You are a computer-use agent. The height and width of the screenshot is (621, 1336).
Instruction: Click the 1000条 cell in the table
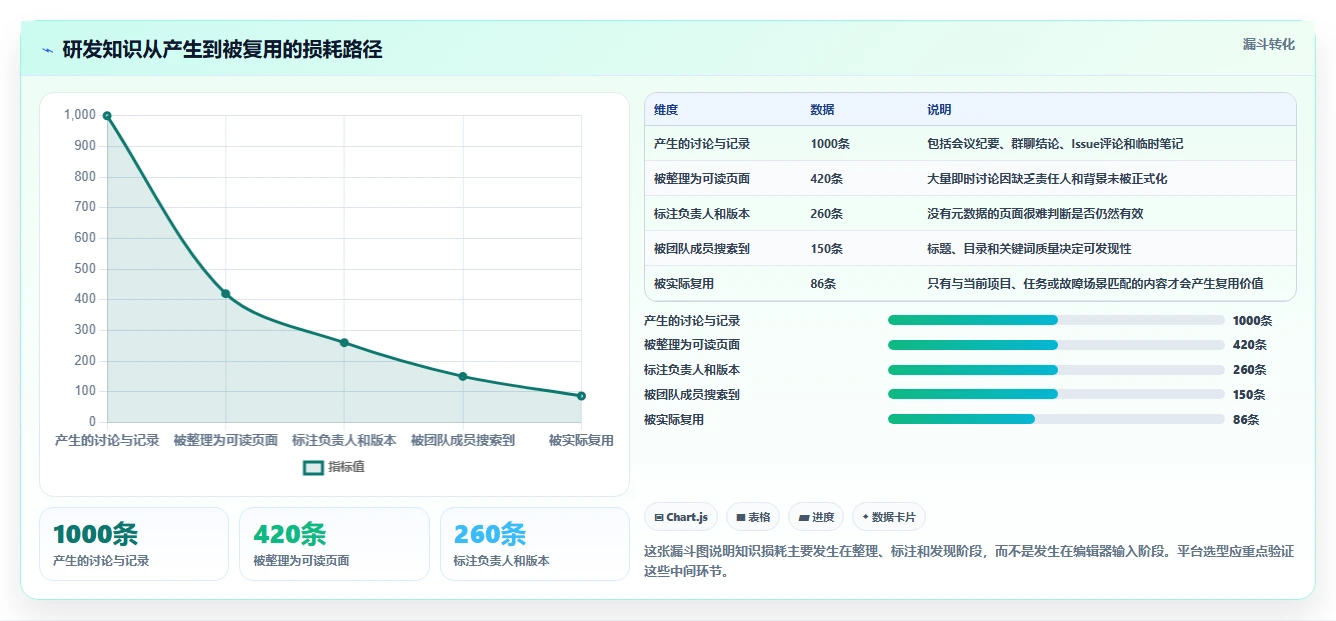coord(830,144)
